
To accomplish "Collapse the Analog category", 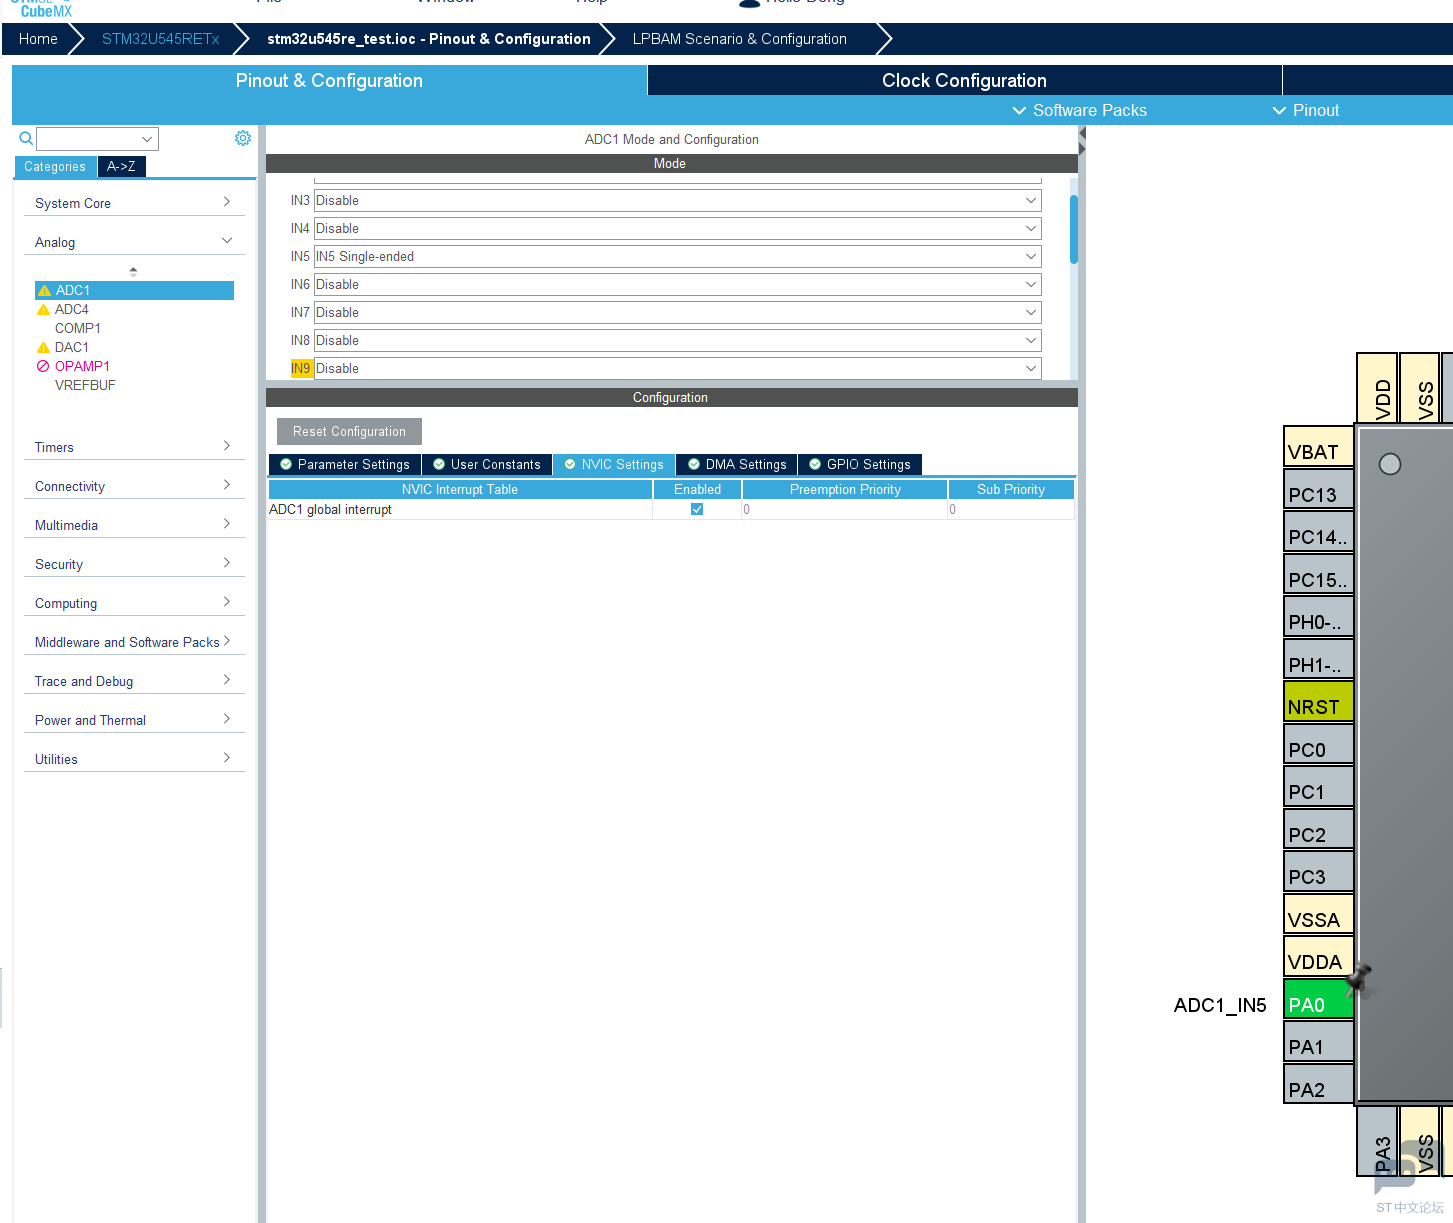I will [133, 242].
